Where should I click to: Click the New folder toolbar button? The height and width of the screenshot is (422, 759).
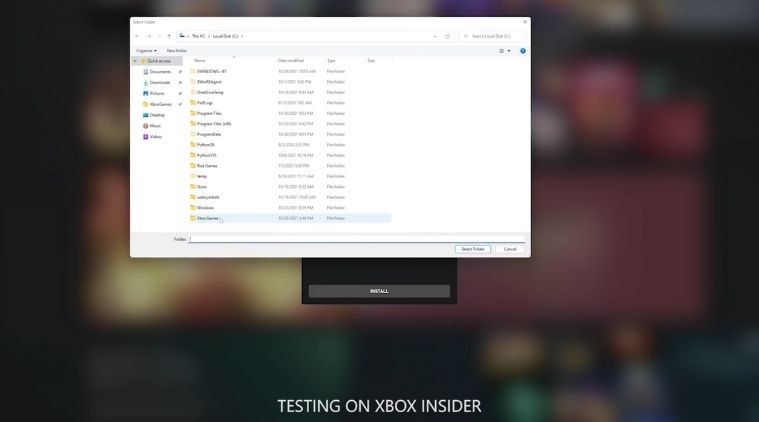(x=177, y=51)
